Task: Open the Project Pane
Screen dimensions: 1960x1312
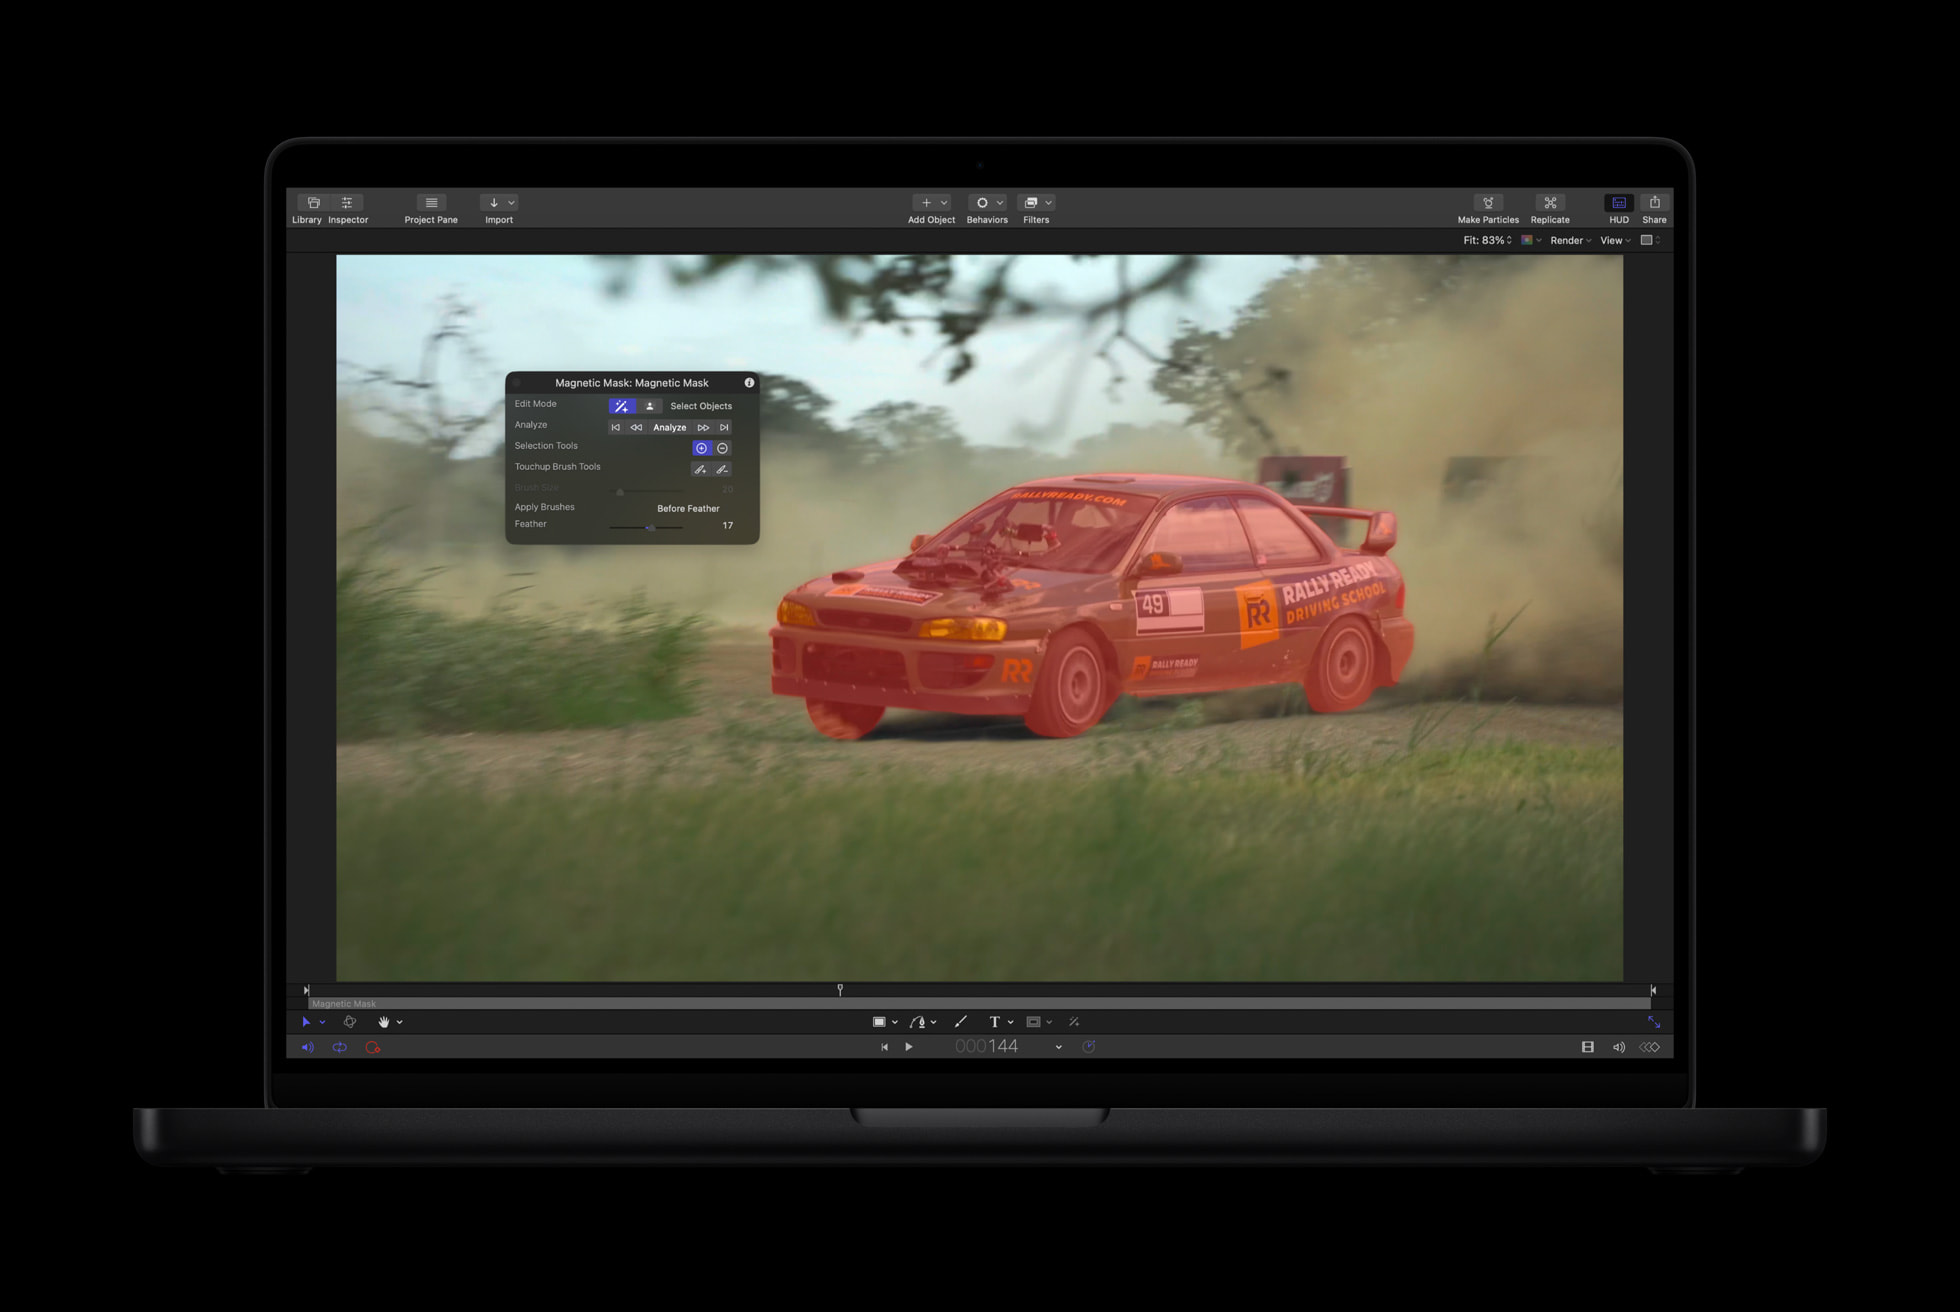Action: pyautogui.click(x=430, y=208)
